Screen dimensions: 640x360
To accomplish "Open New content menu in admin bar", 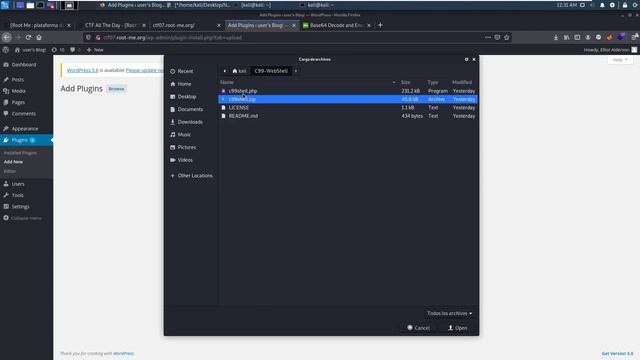I will click(95, 50).
